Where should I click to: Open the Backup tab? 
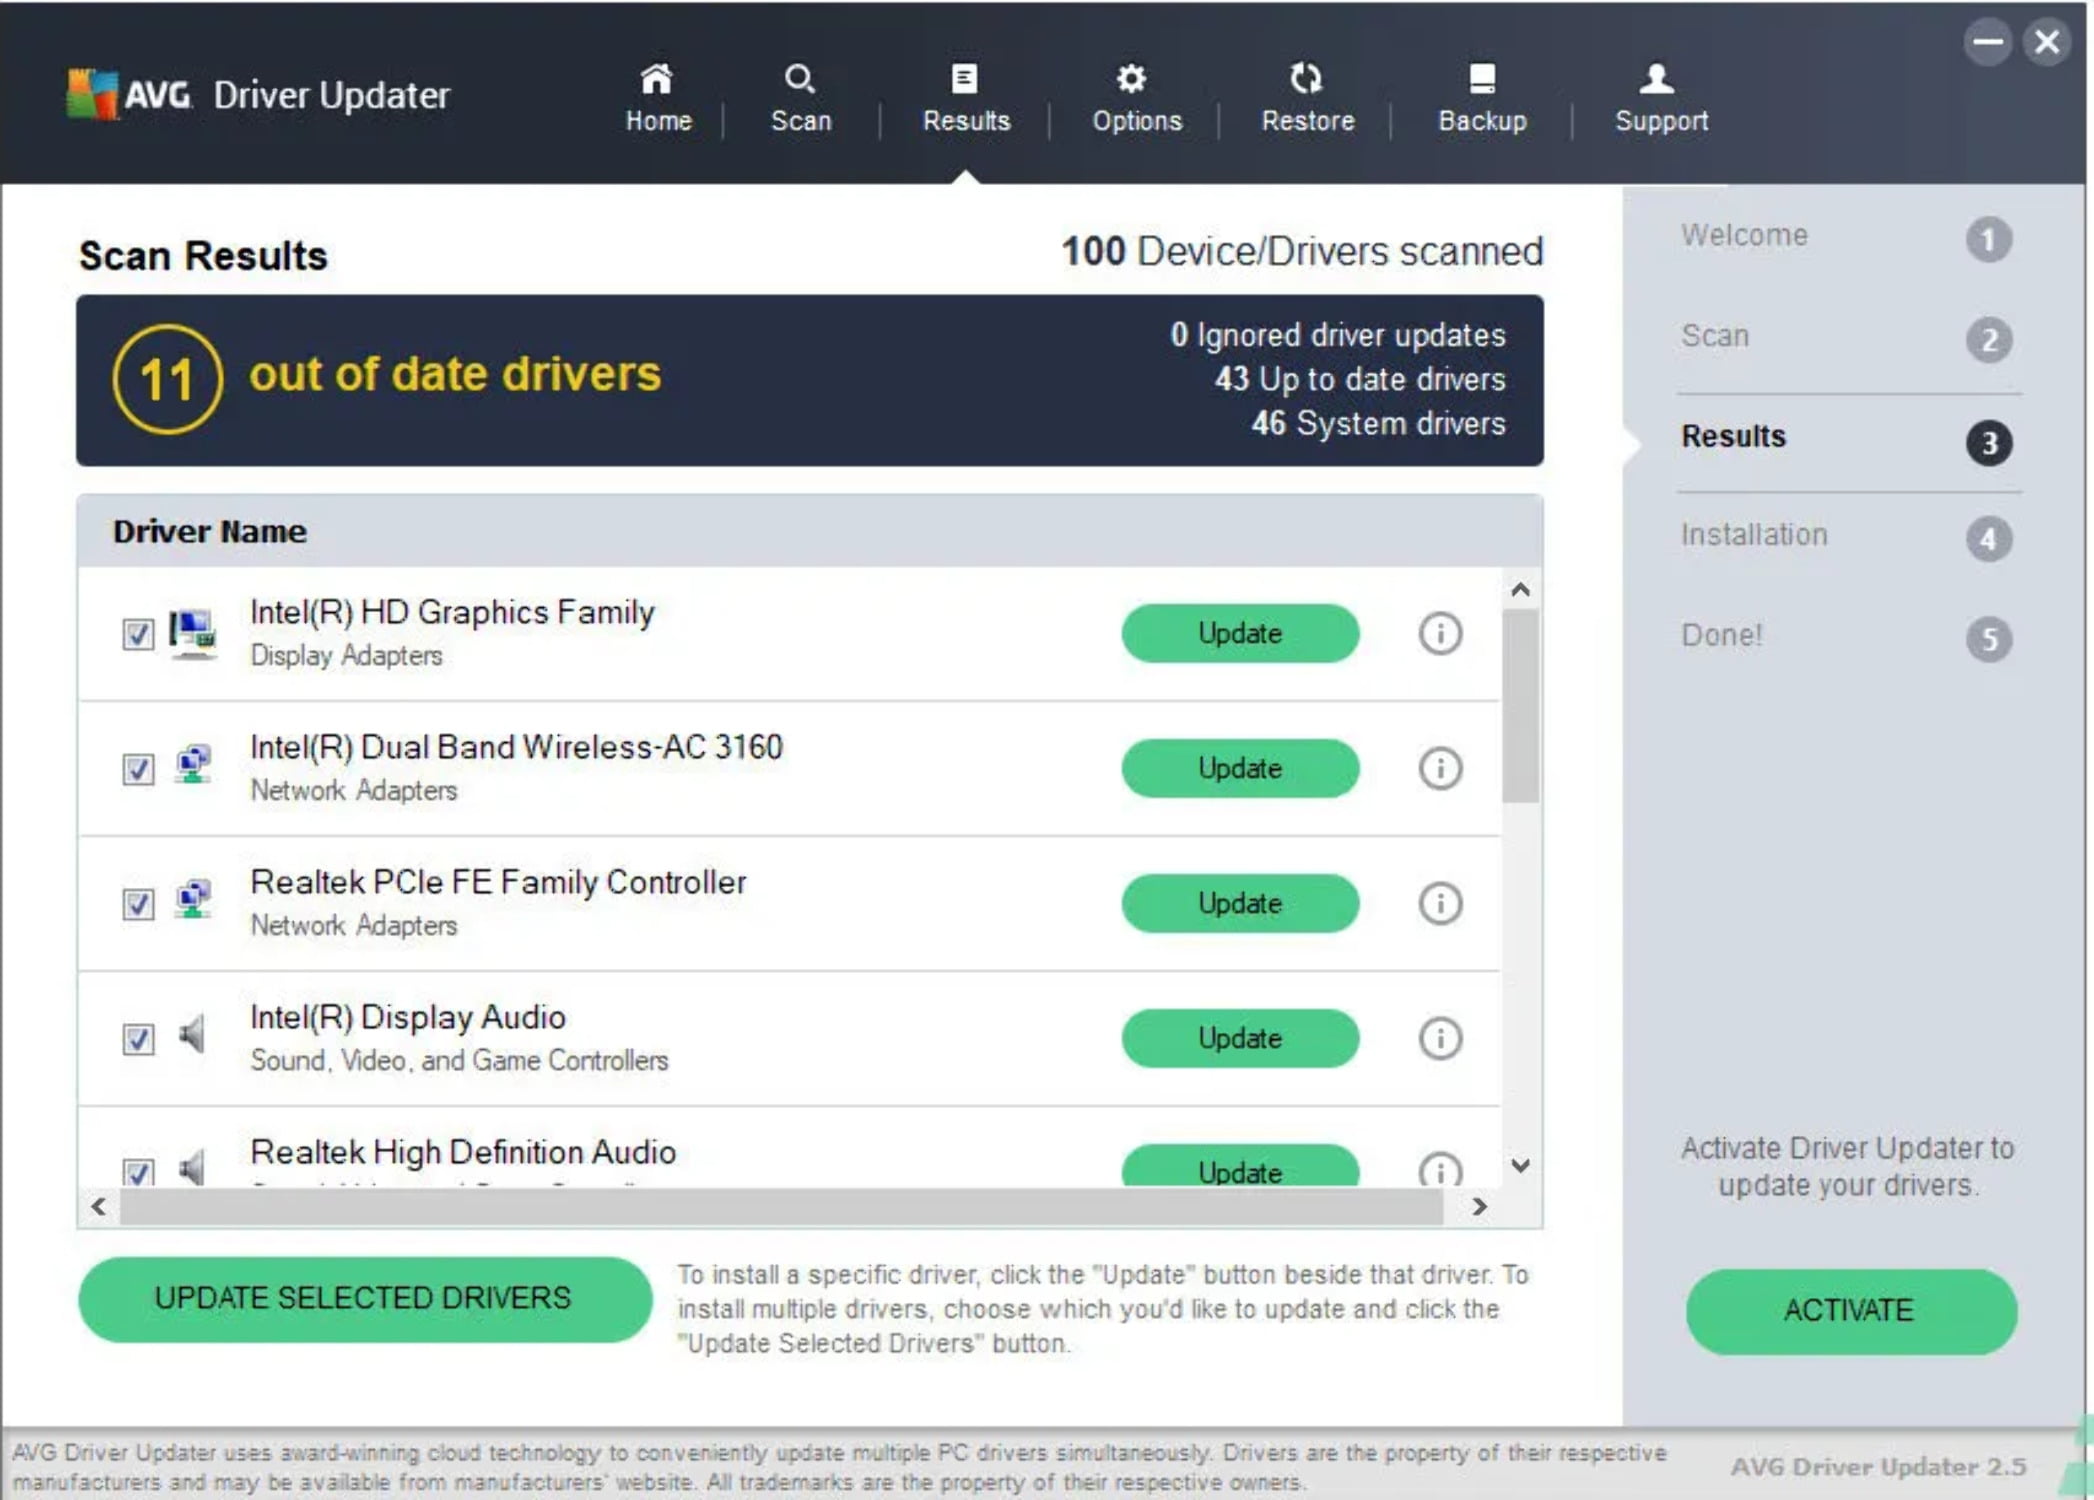1482,98
